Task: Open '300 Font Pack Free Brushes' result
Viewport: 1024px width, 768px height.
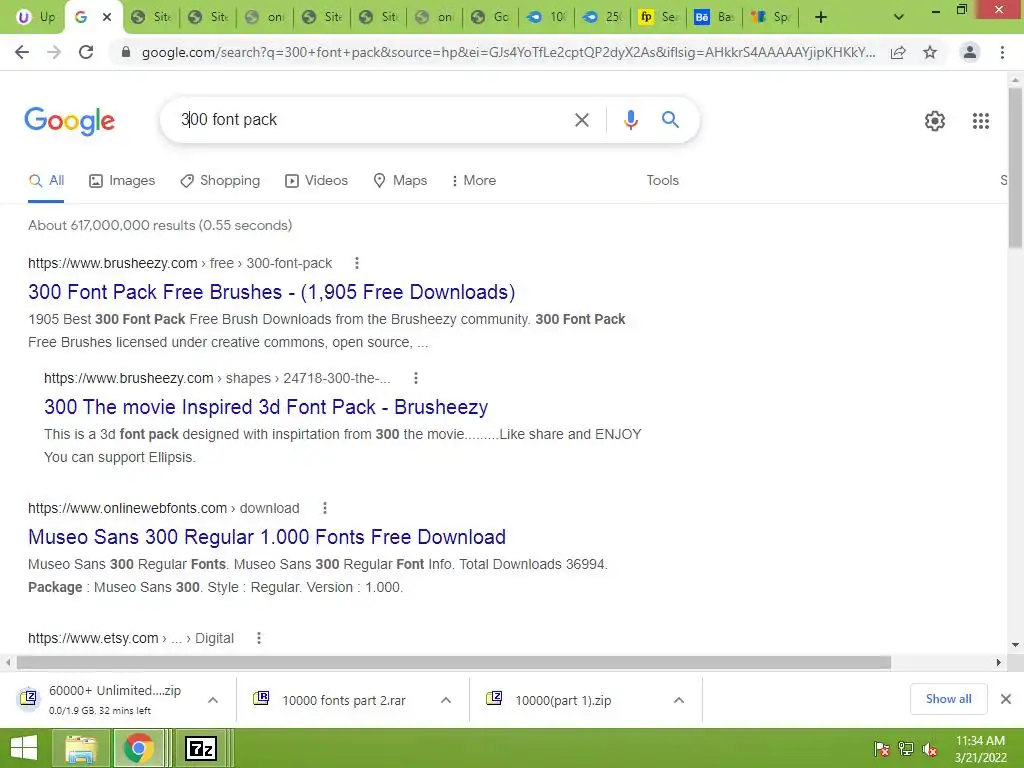Action: coord(272,292)
